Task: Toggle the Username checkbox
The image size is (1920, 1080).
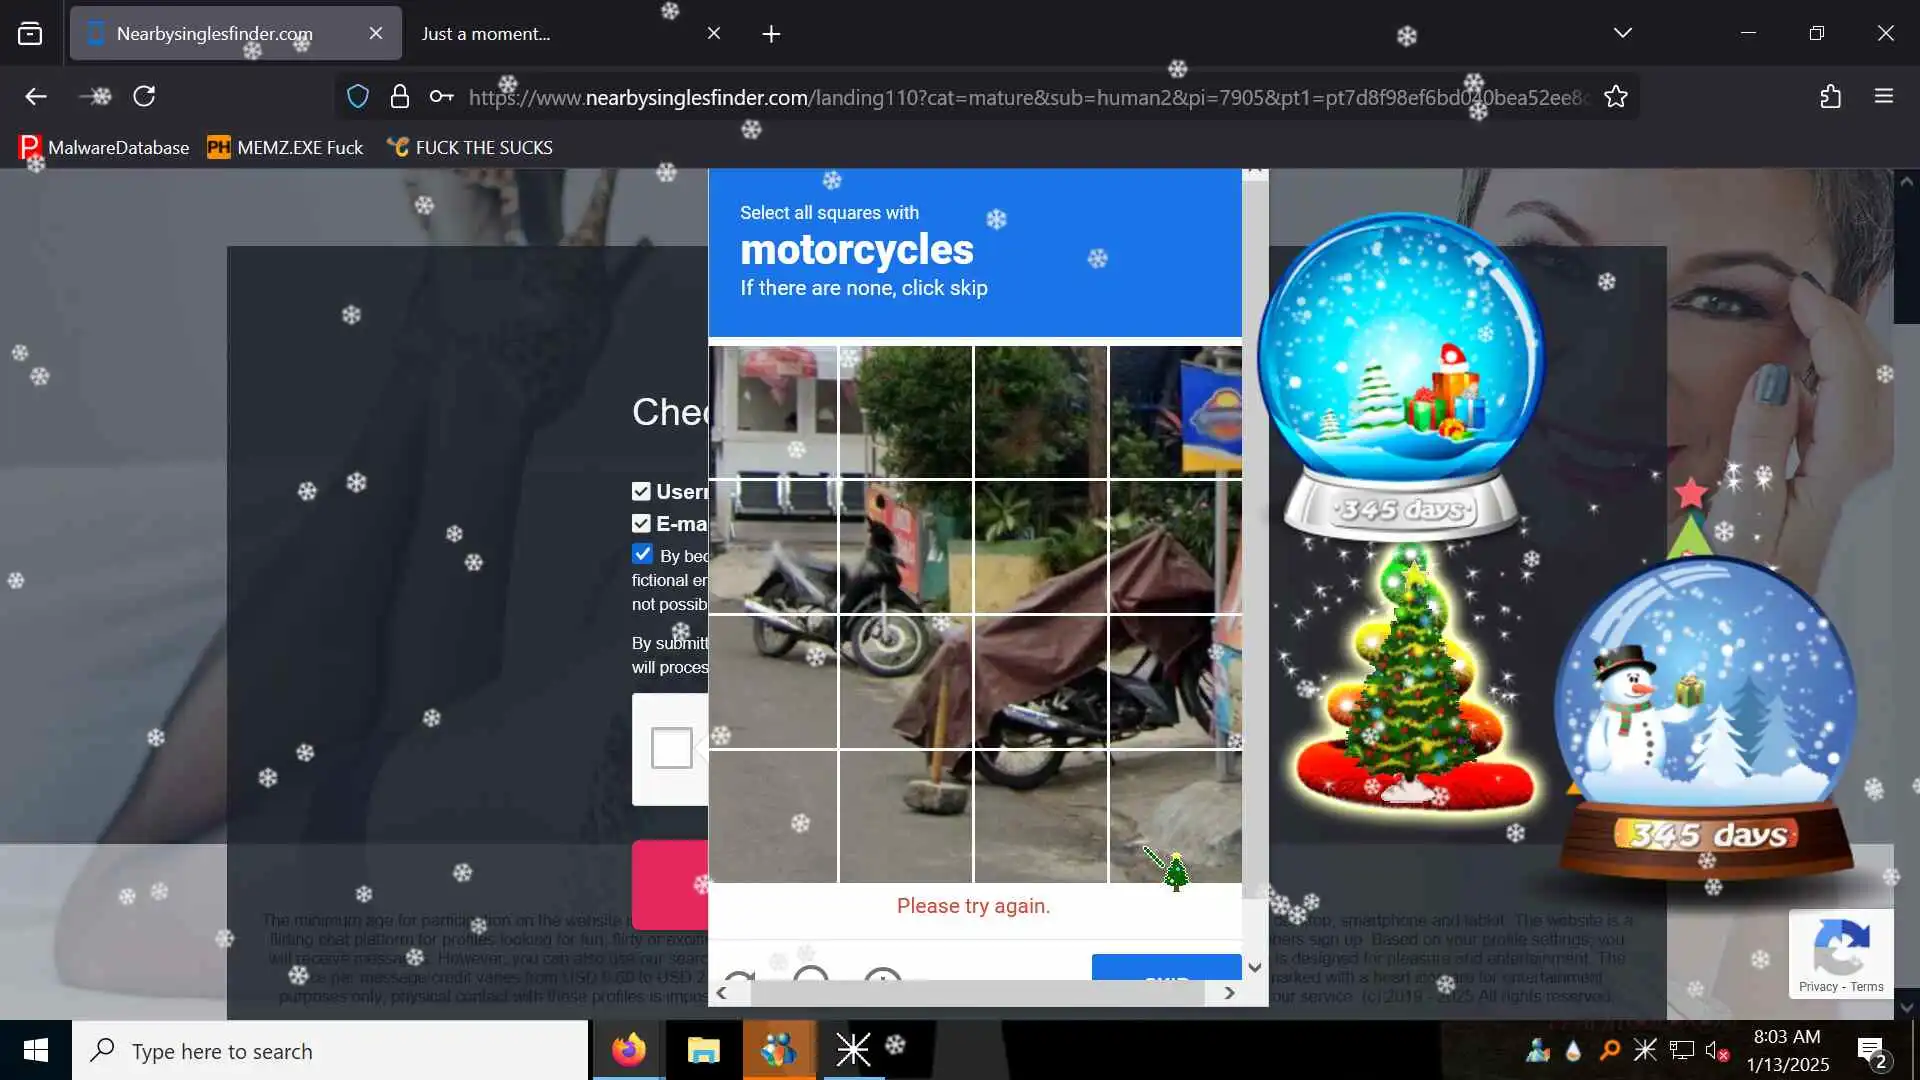Action: [641, 491]
